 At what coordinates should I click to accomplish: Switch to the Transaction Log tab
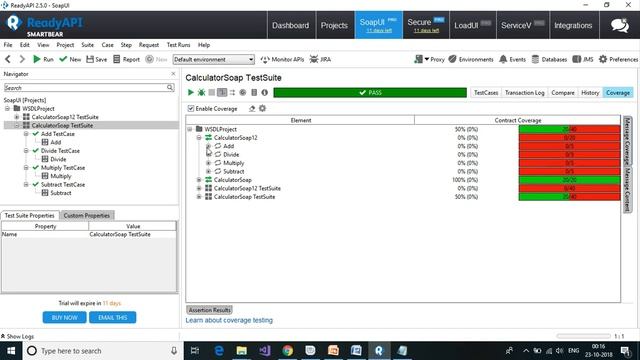coord(524,93)
